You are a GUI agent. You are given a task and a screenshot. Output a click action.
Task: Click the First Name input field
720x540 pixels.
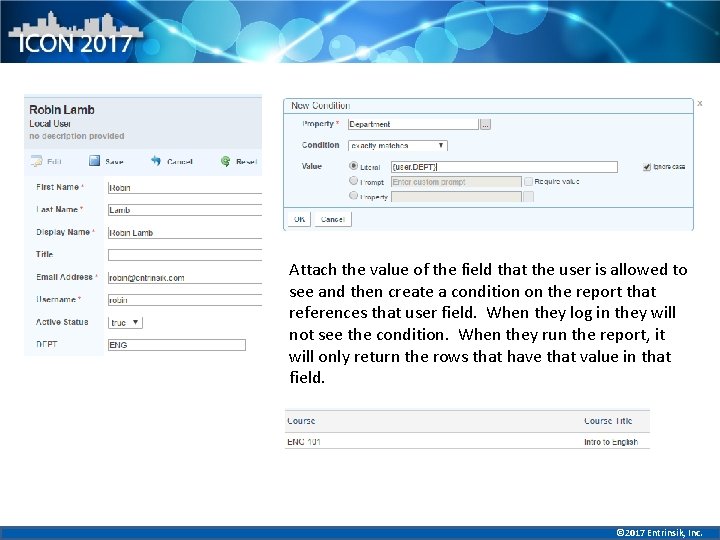pos(185,188)
